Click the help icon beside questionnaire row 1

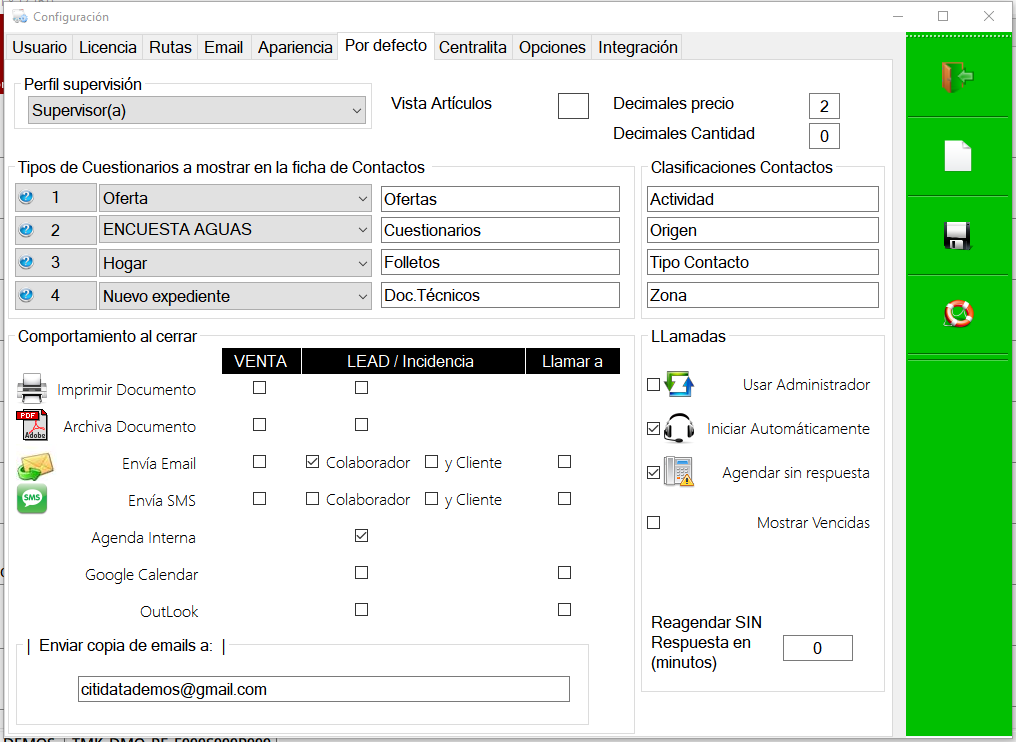(27, 197)
